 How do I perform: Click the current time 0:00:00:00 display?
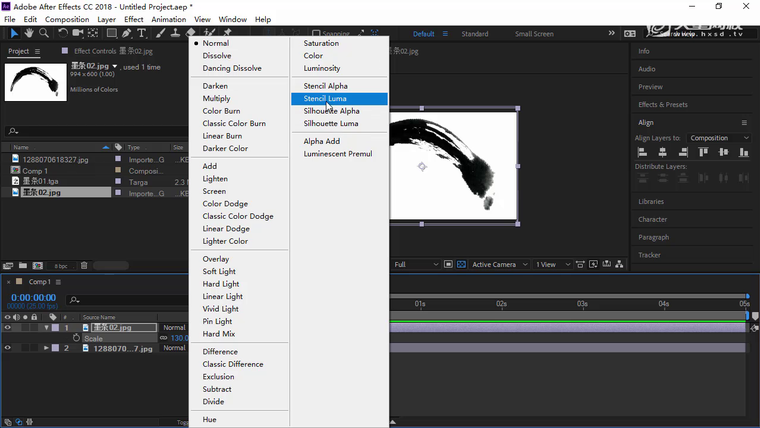pyautogui.click(x=33, y=298)
